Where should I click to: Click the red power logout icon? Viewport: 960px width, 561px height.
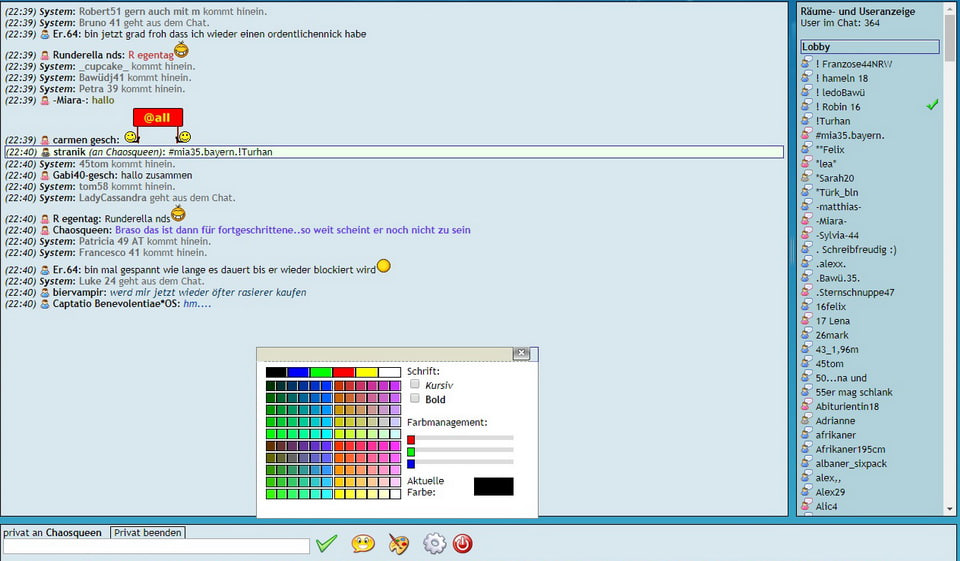pyautogui.click(x=462, y=544)
